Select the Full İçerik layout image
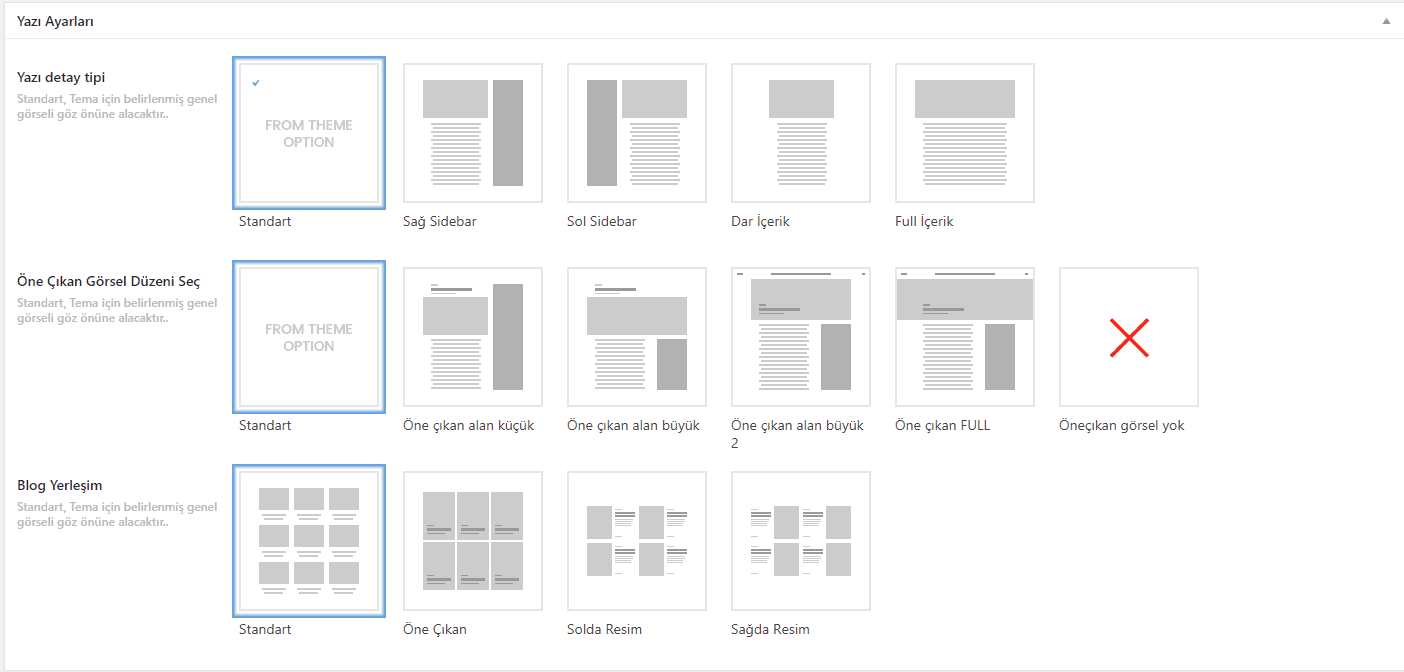The width and height of the screenshot is (1404, 672). click(964, 133)
